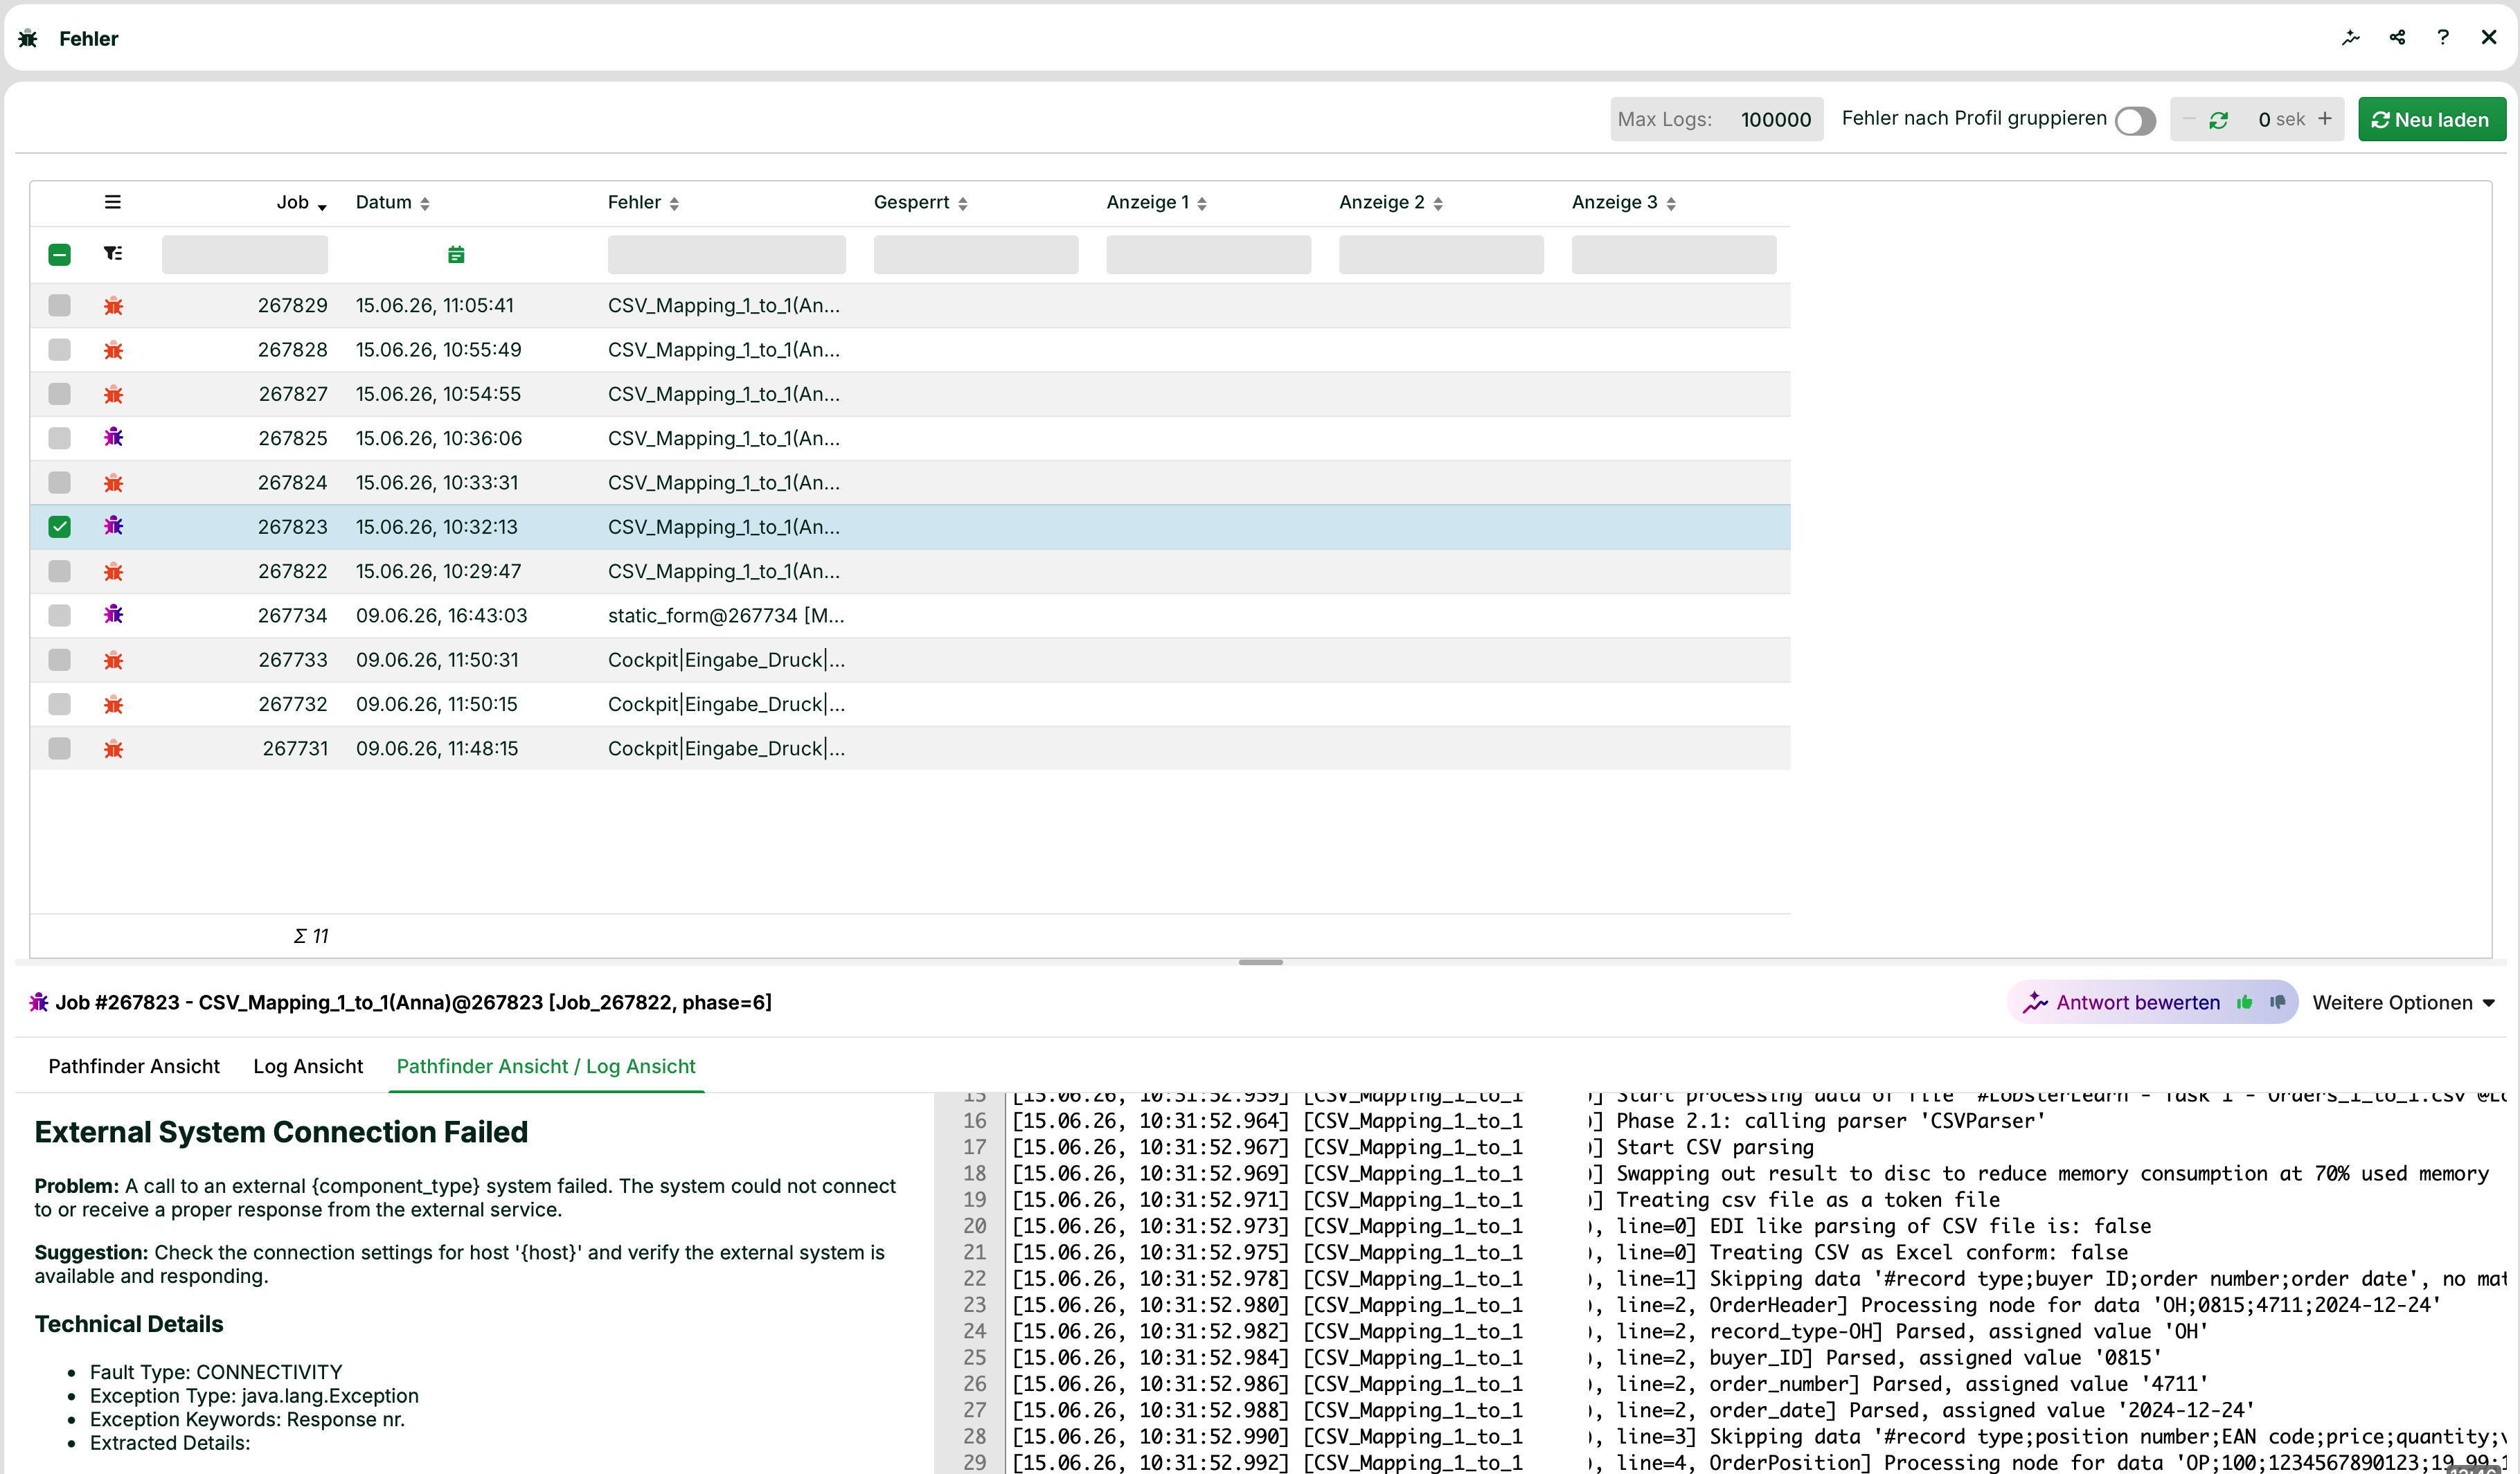Select the row dated 09.06.26, 11:50:31
This screenshot has width=2520, height=1474.
910,660
